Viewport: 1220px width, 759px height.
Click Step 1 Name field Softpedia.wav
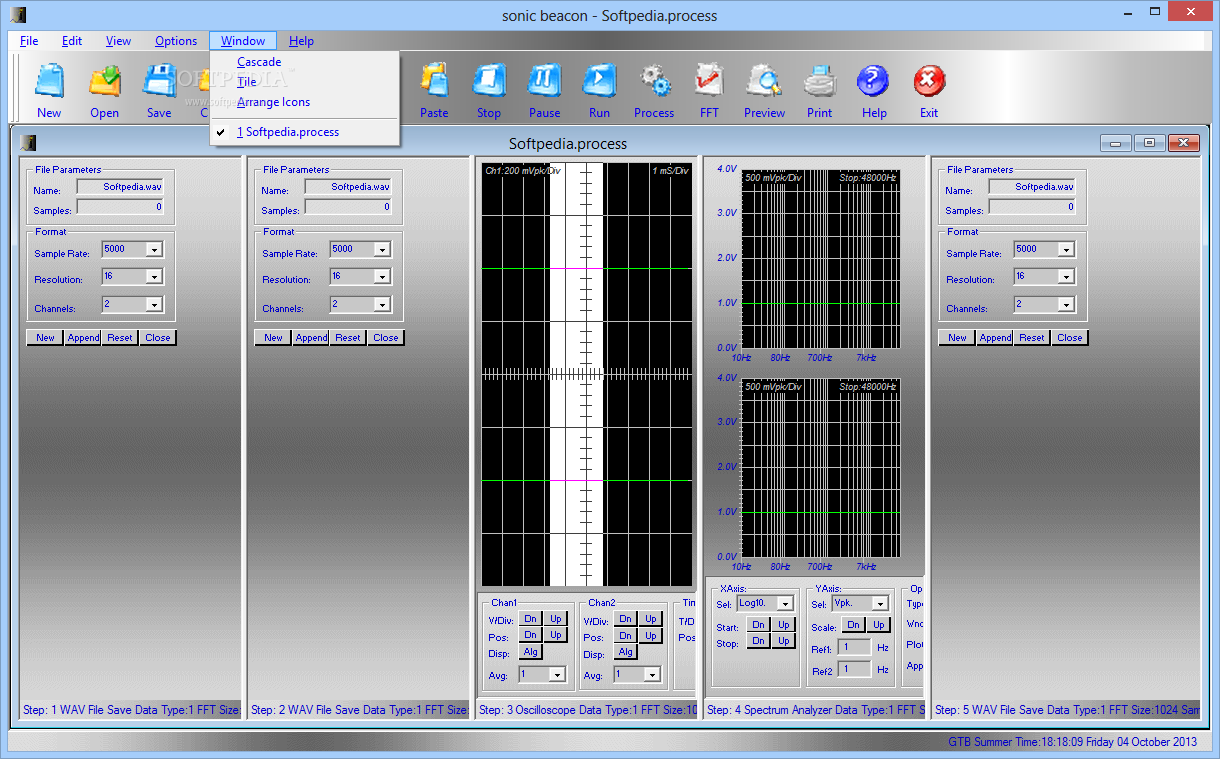click(120, 187)
